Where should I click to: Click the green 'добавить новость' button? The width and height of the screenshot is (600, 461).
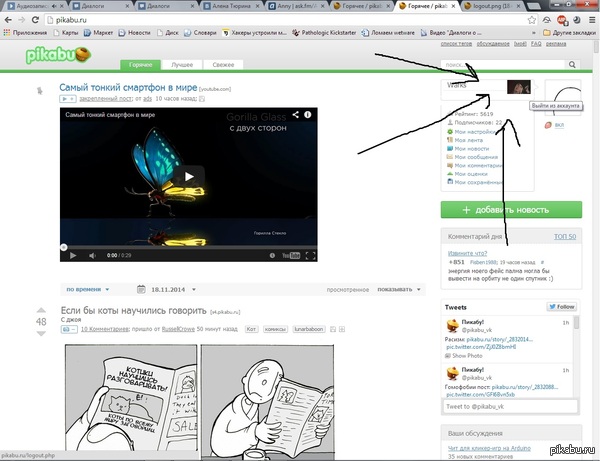click(x=510, y=209)
